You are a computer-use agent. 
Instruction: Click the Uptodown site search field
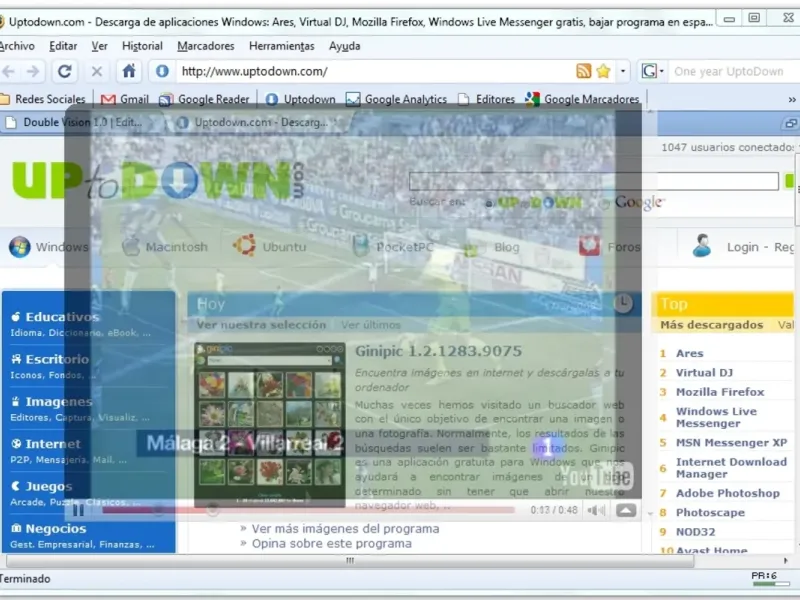[593, 181]
